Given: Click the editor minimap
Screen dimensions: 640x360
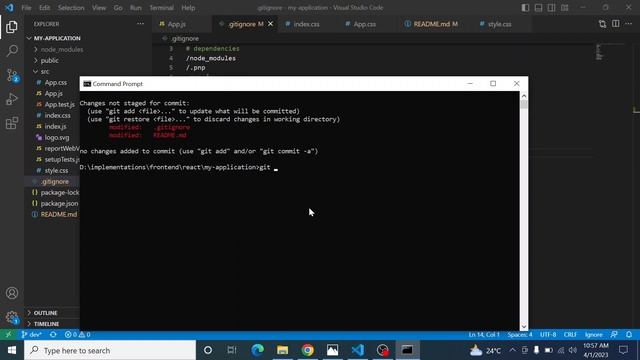Looking at the screenshot, I should [x=599, y=52].
